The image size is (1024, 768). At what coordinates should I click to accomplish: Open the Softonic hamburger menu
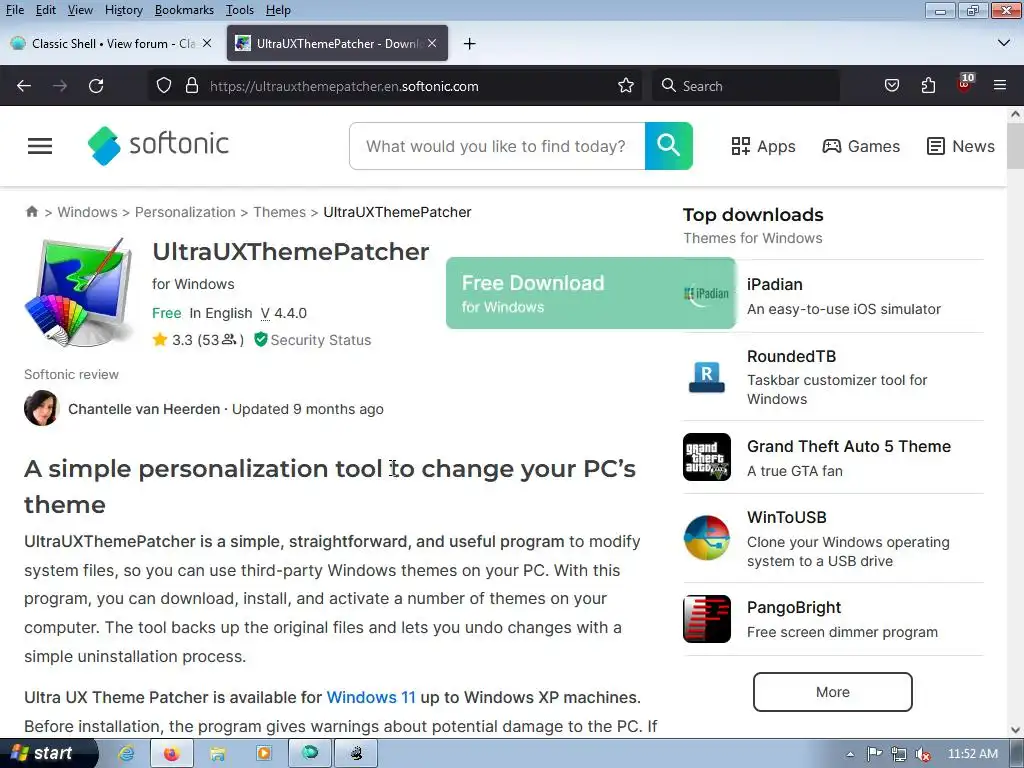[x=40, y=146]
